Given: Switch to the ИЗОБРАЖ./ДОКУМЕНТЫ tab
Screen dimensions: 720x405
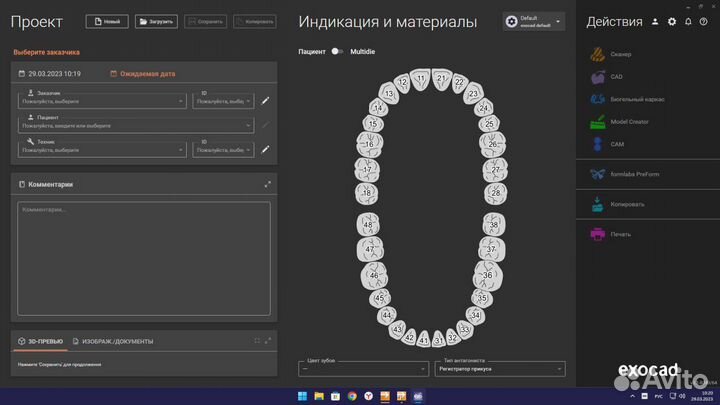Looking at the screenshot, I should [113, 341].
